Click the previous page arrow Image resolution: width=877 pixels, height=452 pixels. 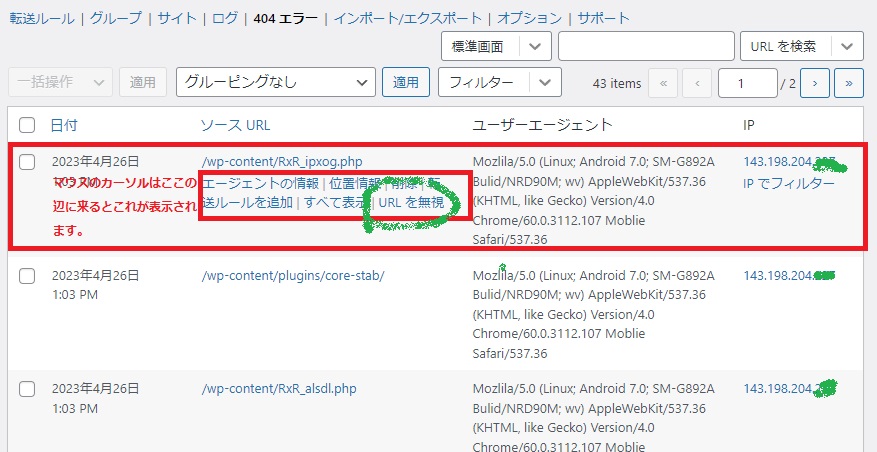[x=698, y=83]
